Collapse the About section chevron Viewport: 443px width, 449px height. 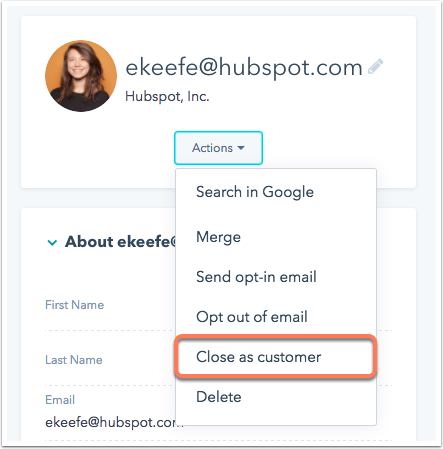coord(52,242)
